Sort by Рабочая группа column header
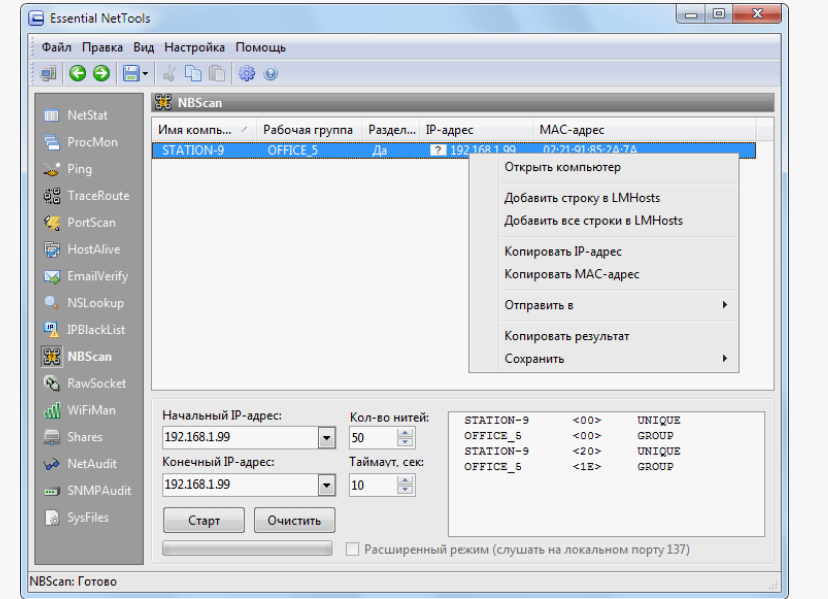The height and width of the screenshot is (599, 828). 308,130
